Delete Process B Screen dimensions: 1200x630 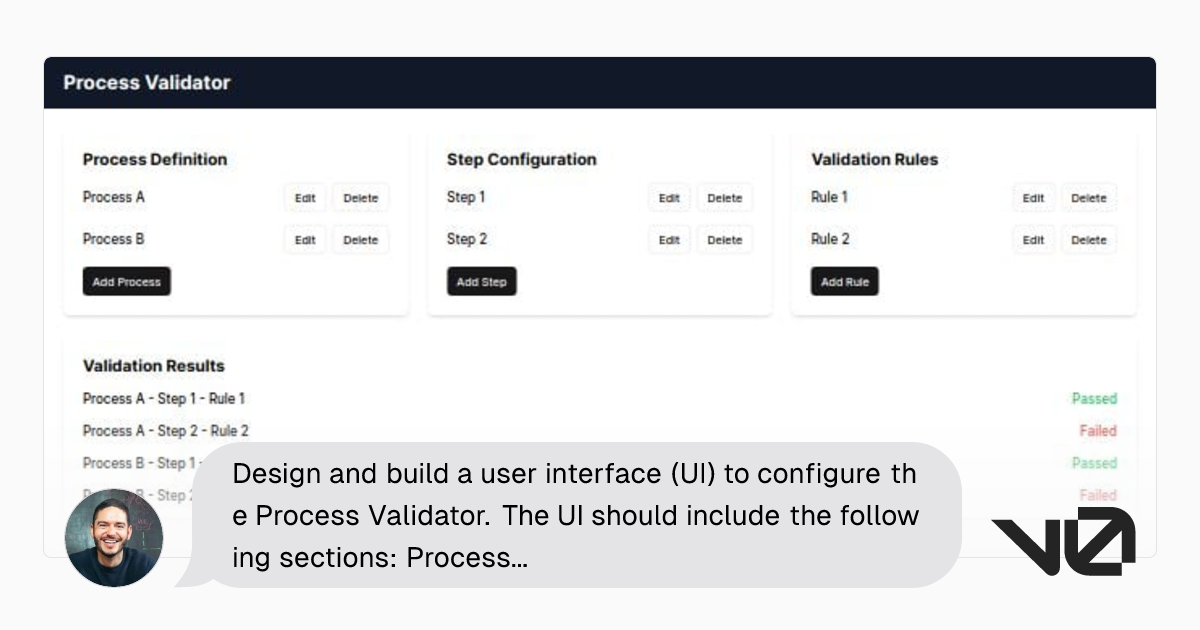pyautogui.click(x=360, y=239)
